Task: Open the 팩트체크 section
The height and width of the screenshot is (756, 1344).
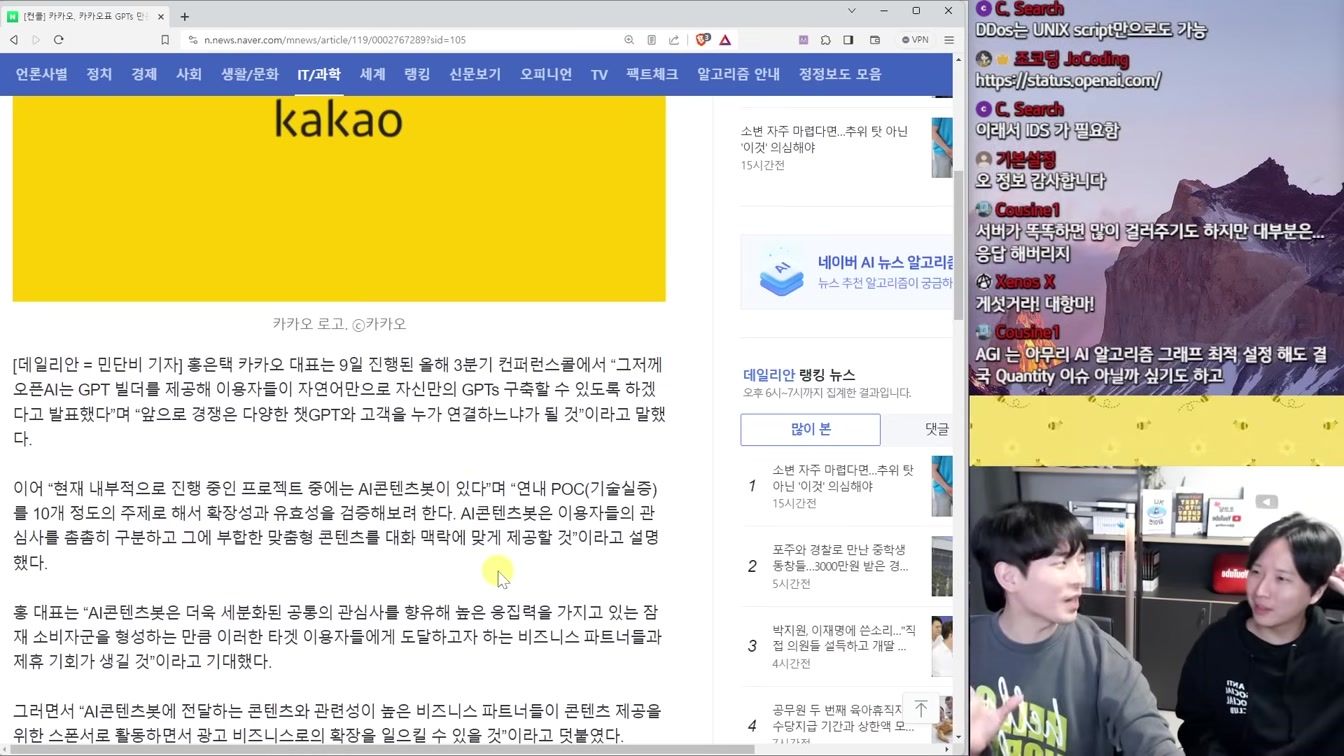Action: tap(652, 75)
